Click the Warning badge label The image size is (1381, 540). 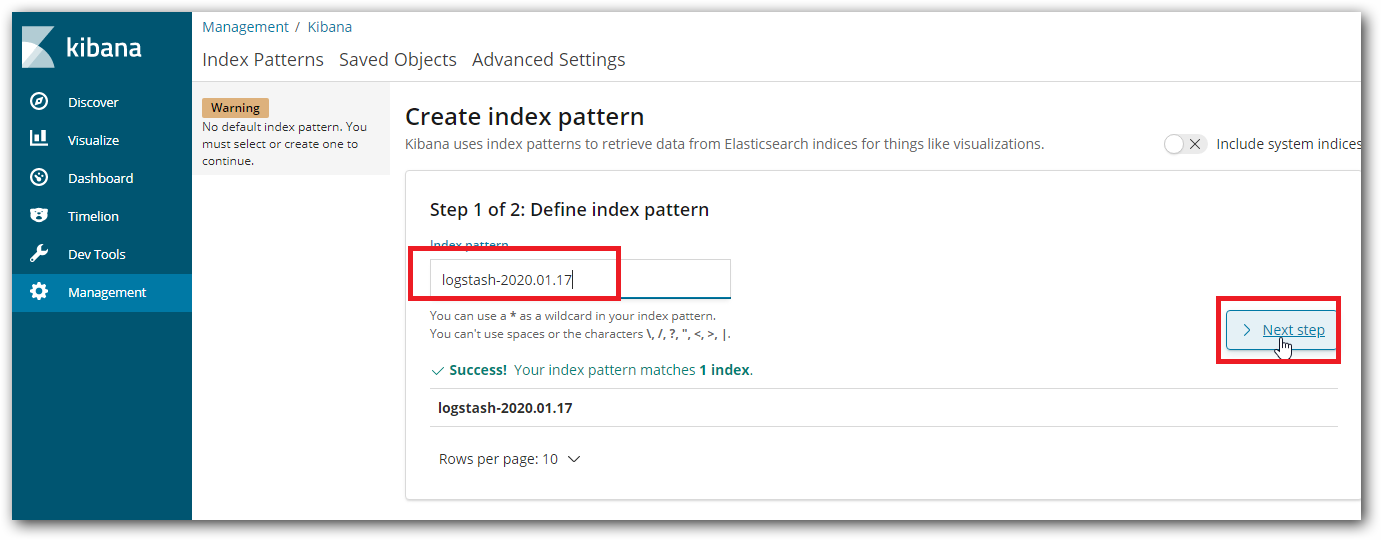(235, 108)
